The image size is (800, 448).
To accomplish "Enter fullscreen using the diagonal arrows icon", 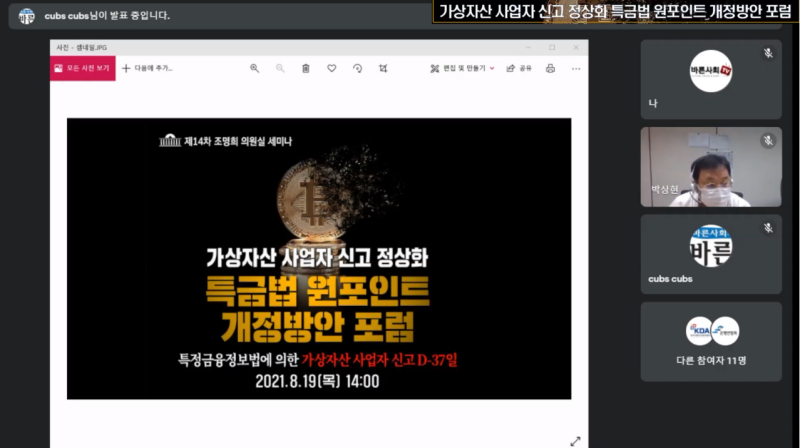I will click(x=576, y=441).
